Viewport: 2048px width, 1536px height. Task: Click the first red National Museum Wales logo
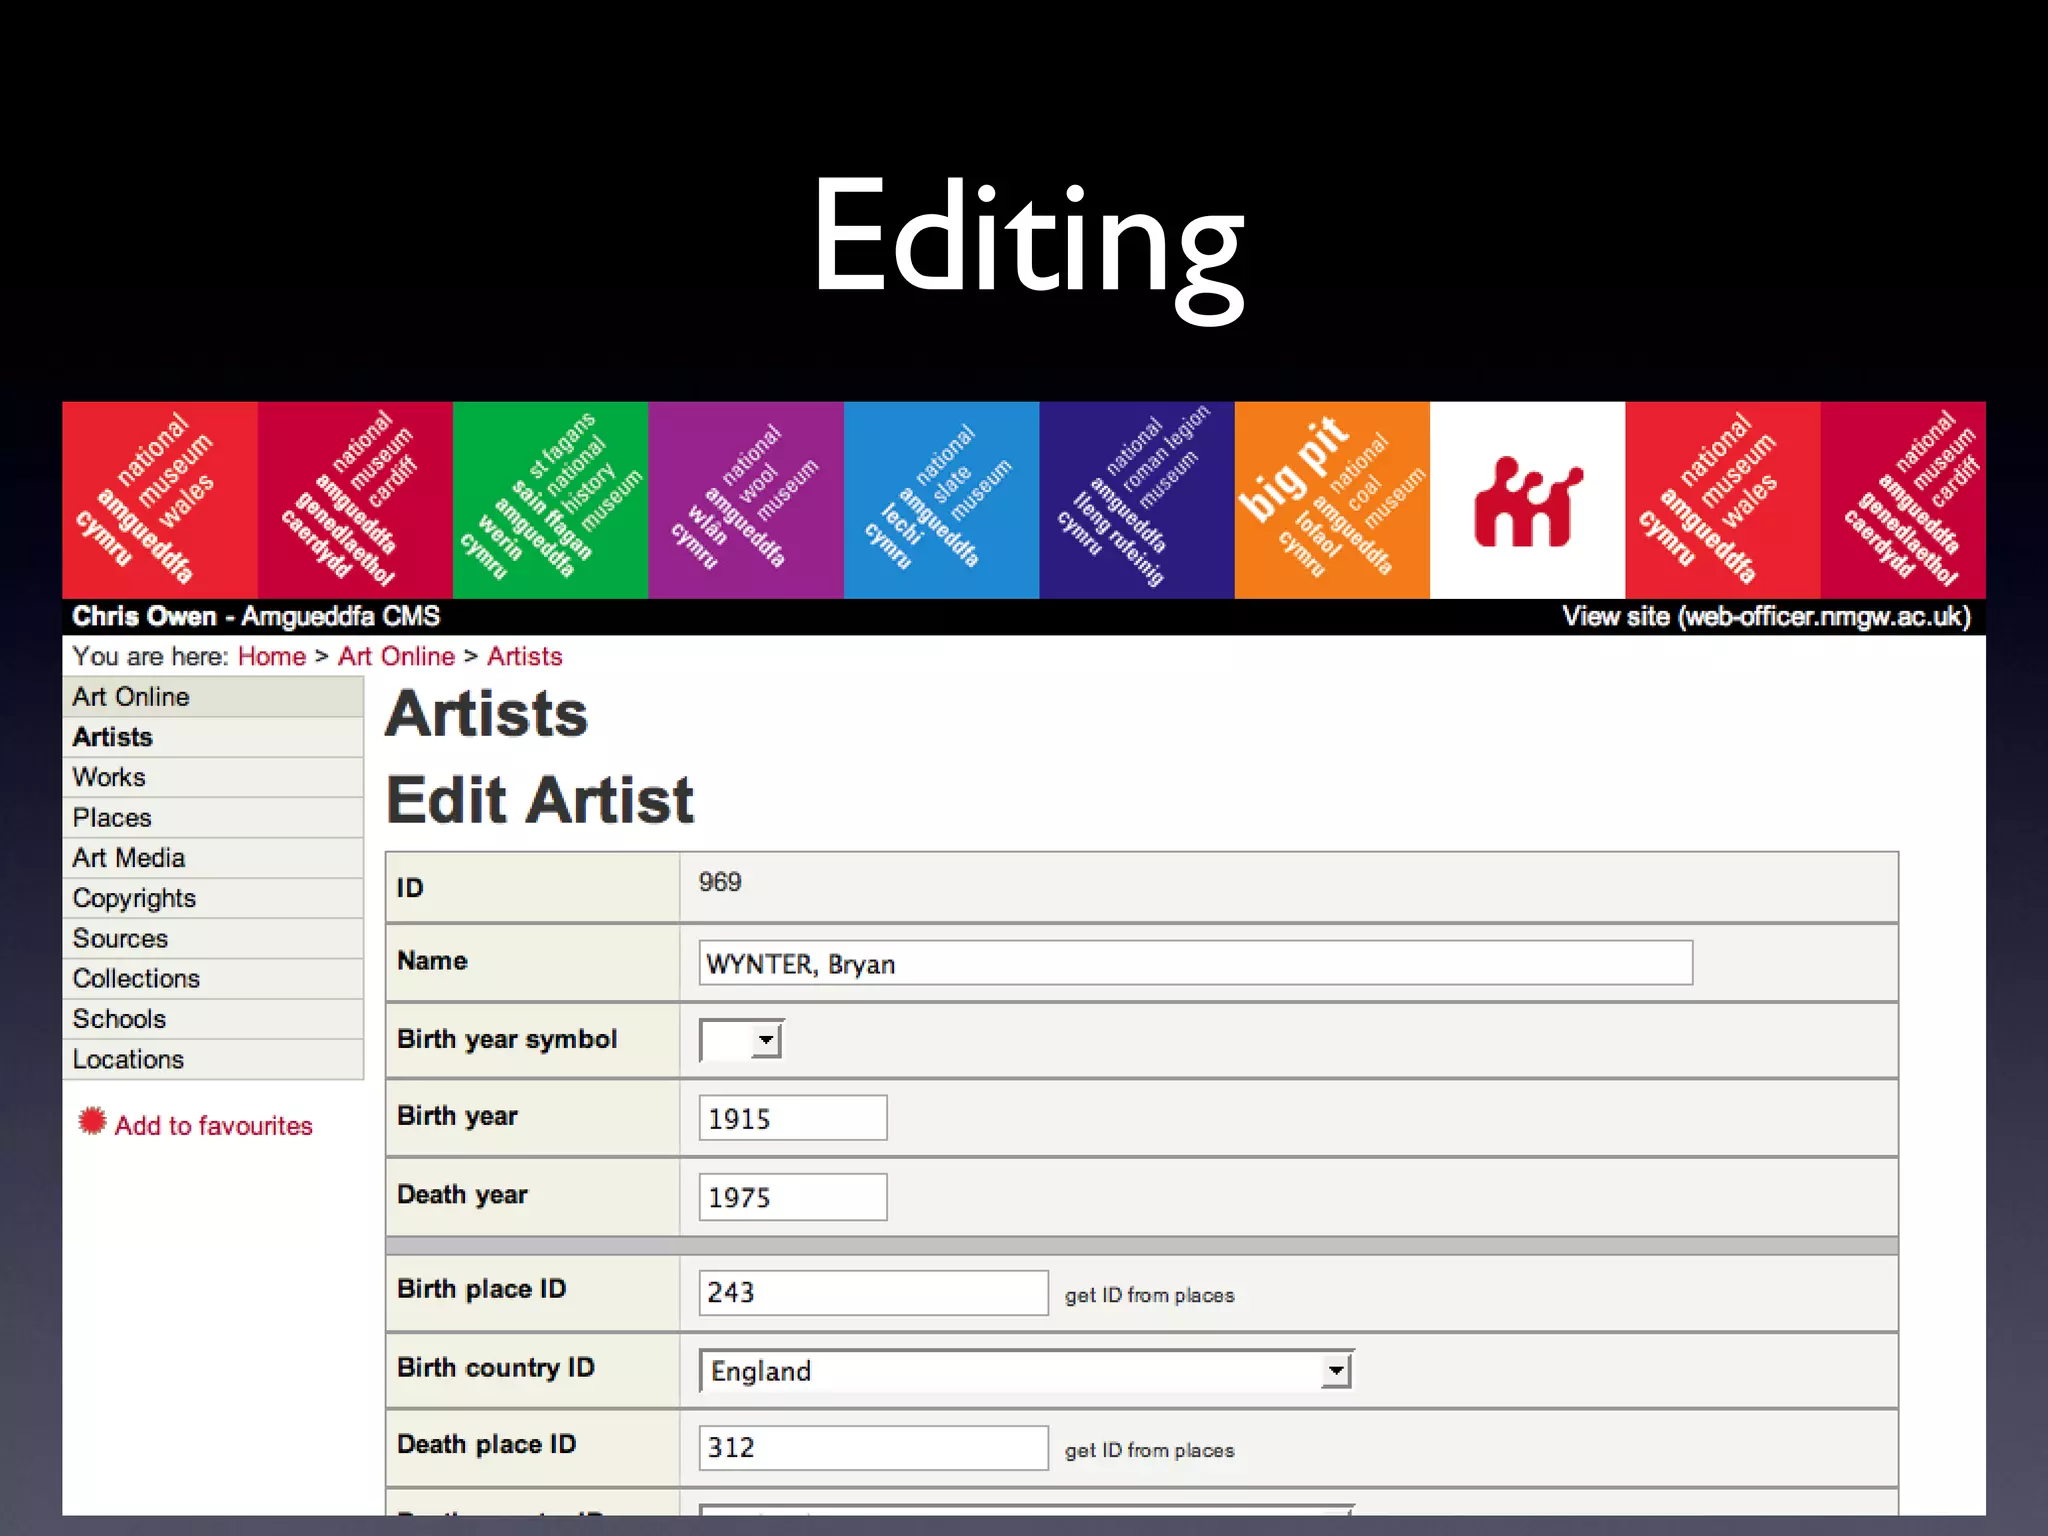[160, 499]
